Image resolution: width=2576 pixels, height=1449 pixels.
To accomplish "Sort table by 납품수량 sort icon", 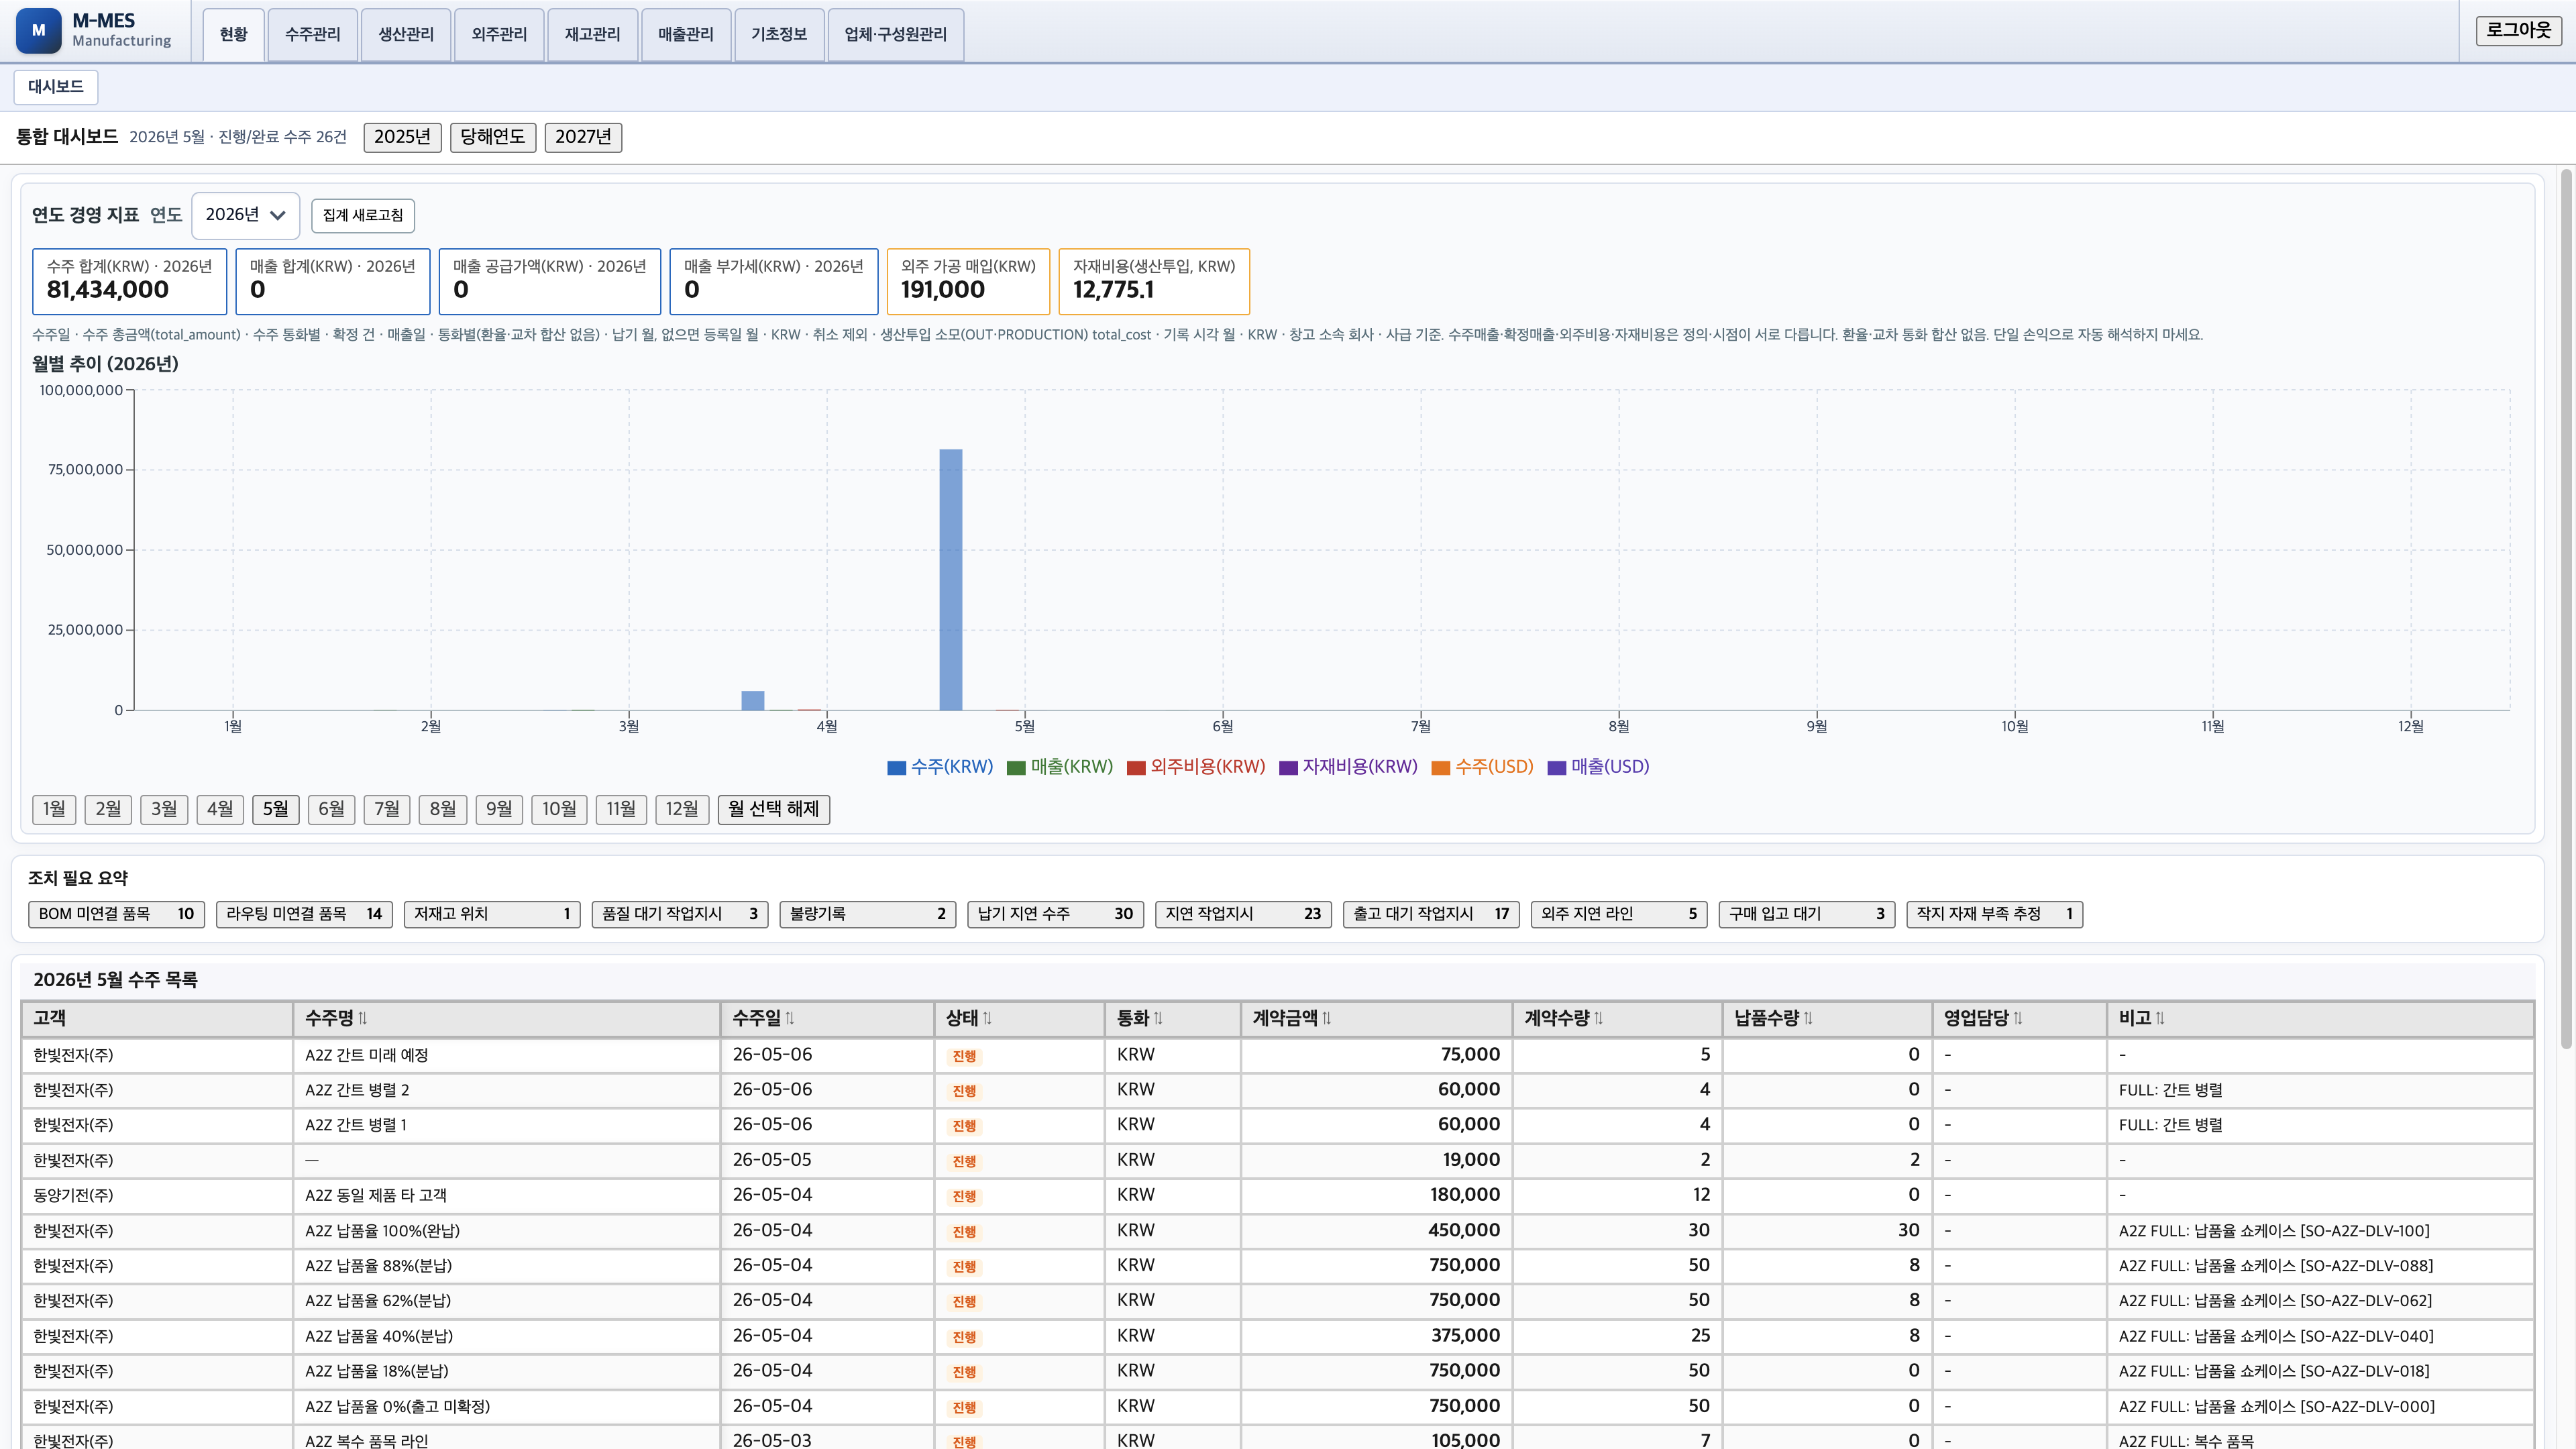I will coord(1808,1018).
